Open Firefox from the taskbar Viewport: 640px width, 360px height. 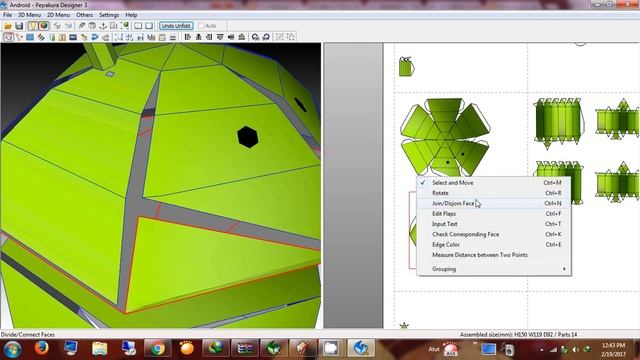click(41, 348)
